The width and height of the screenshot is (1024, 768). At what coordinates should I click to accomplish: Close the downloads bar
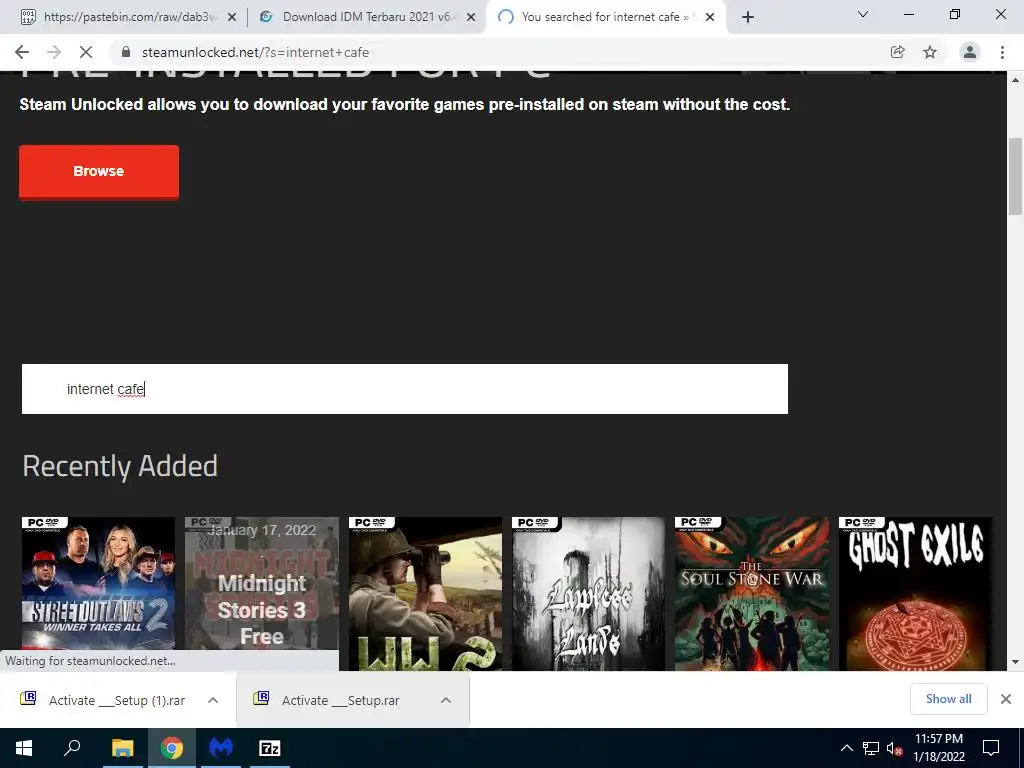pyautogui.click(x=1006, y=699)
